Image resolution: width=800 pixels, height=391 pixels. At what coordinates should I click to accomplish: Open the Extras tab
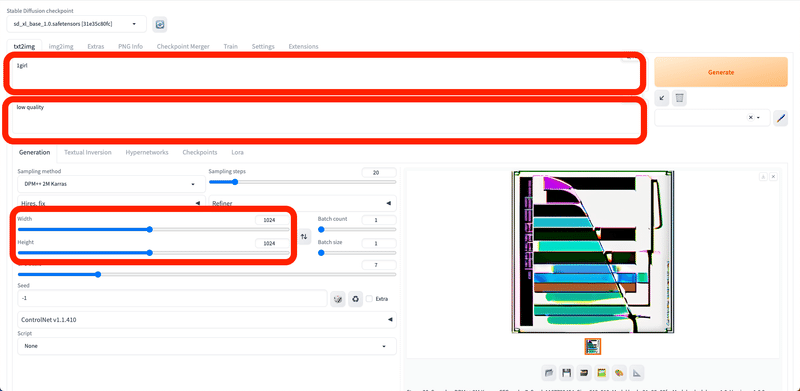[95, 46]
